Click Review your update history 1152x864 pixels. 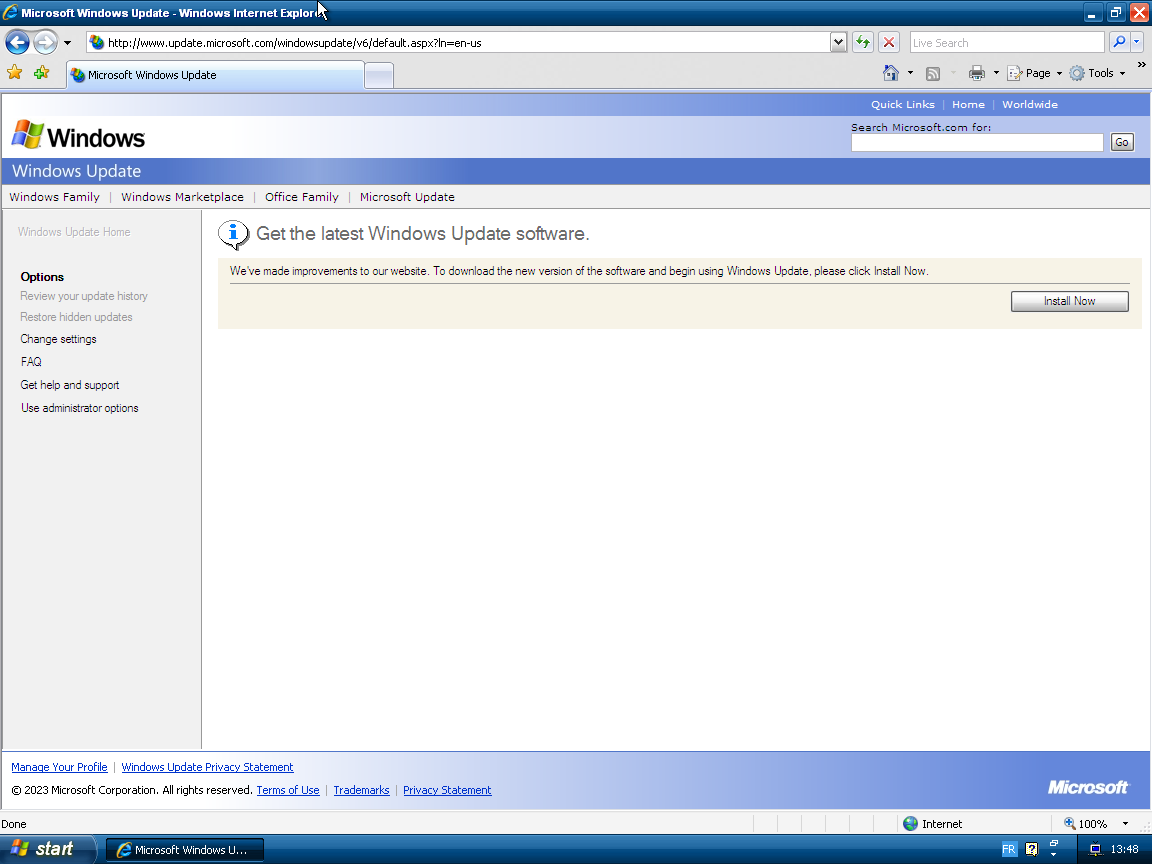pyautogui.click(x=84, y=296)
